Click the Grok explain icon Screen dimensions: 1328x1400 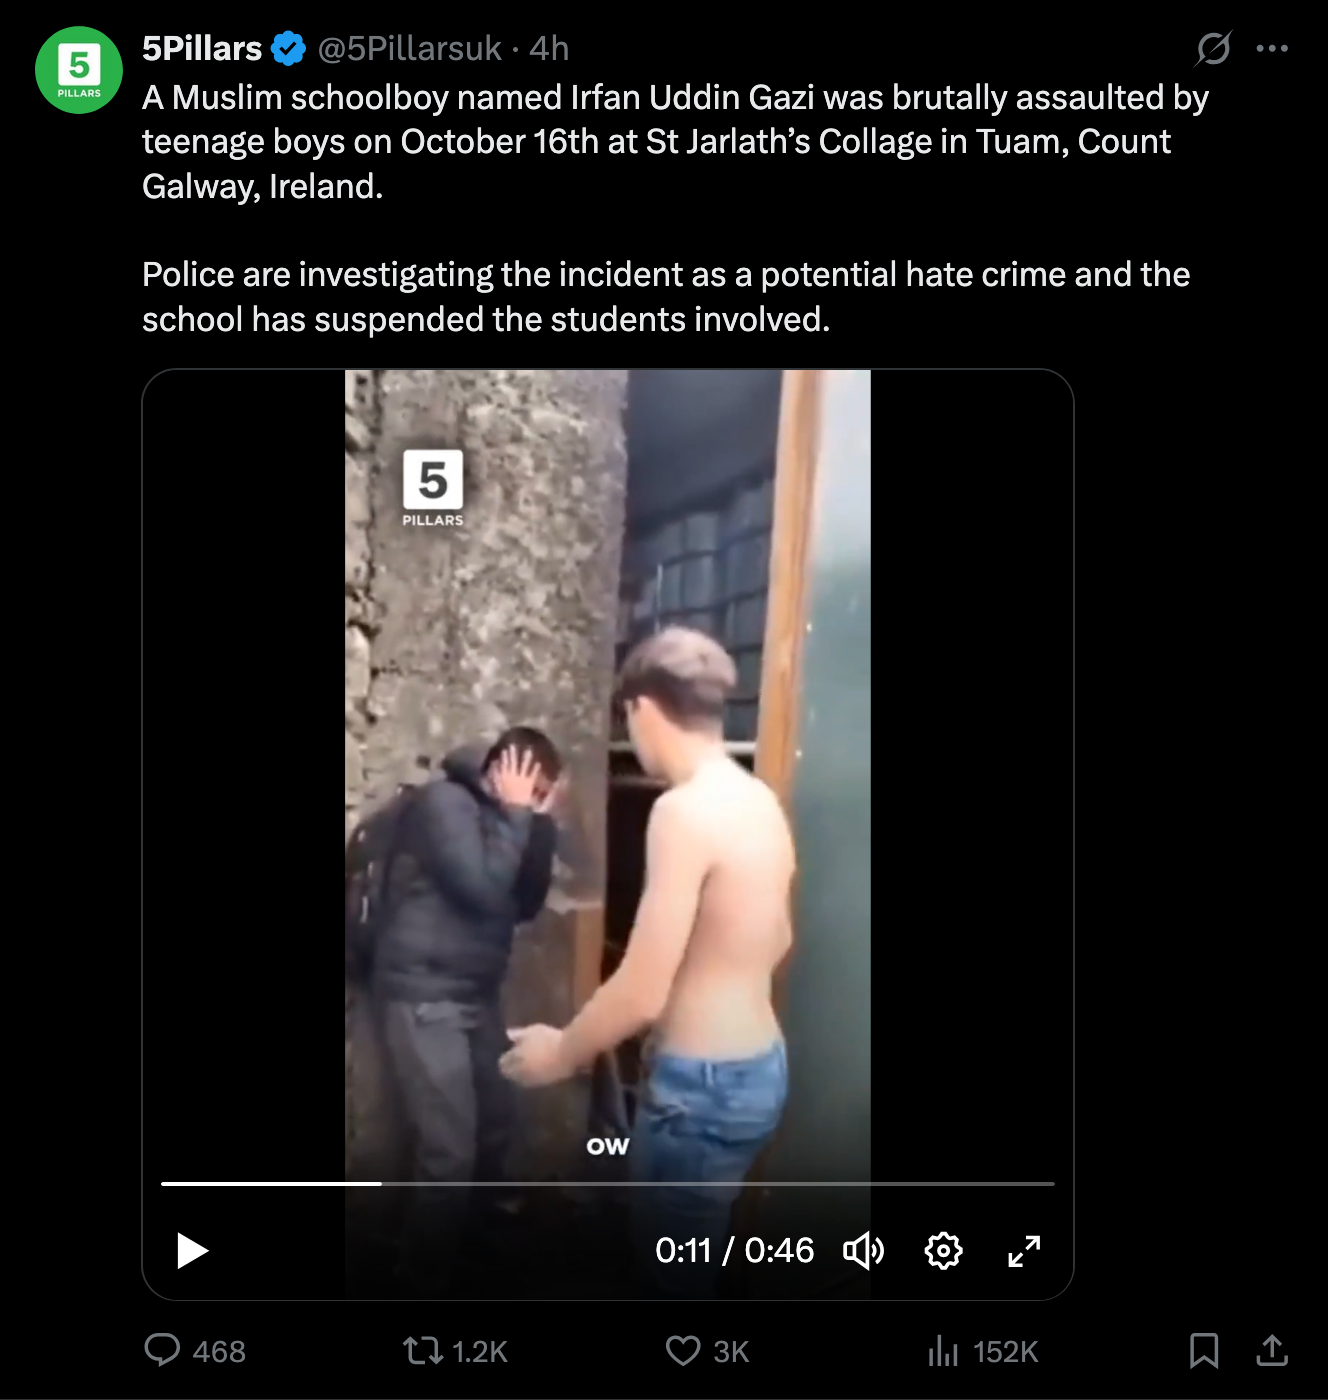pos(1213,48)
